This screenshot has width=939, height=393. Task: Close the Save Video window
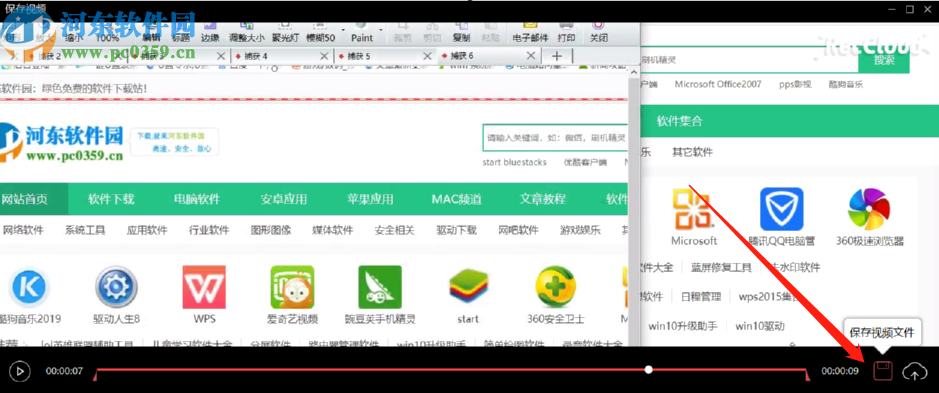coord(927,9)
